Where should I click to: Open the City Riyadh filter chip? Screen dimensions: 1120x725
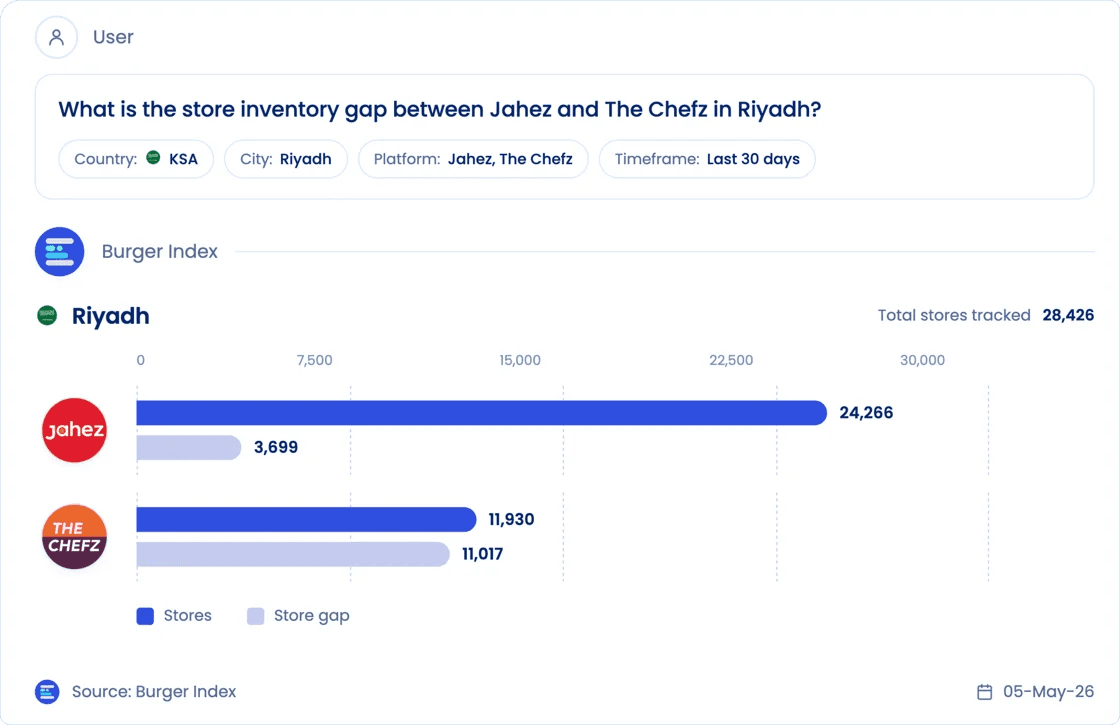(286, 159)
